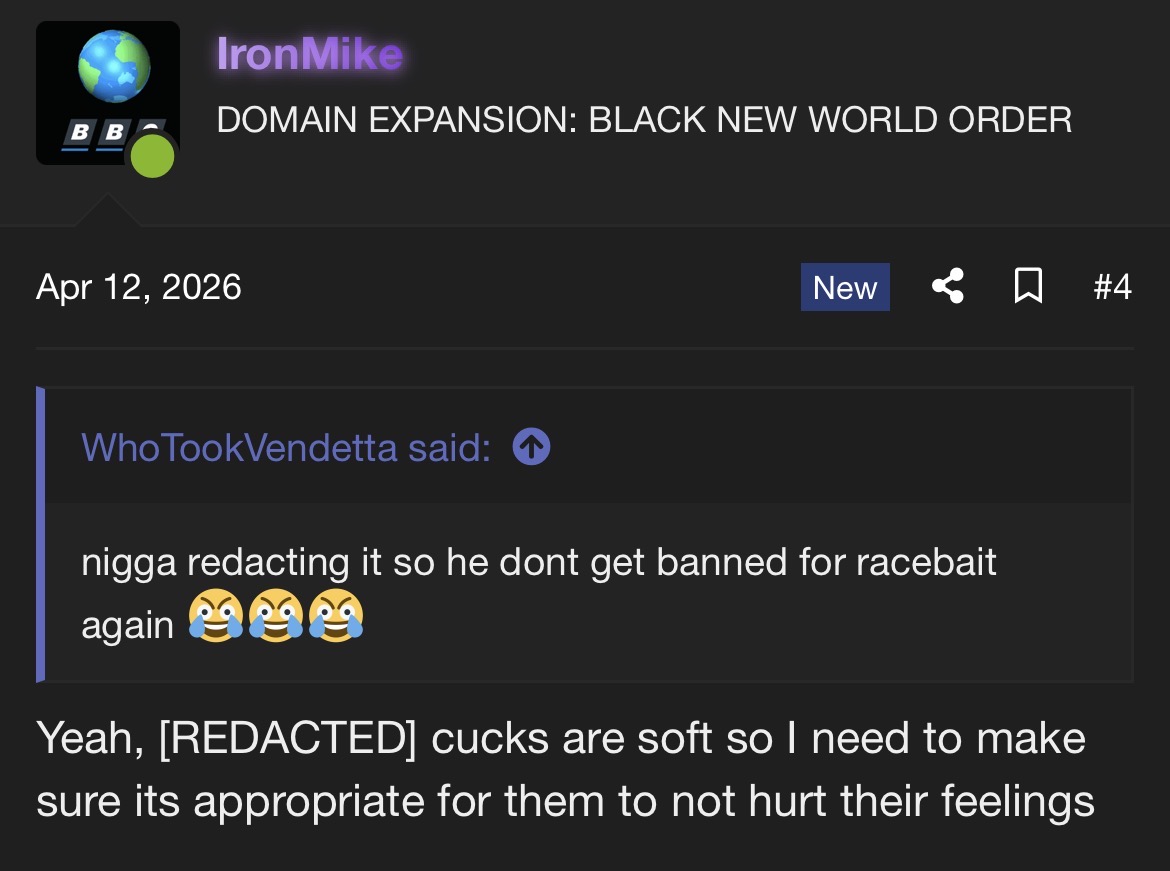Click the middle laughing-crying emoji in quote

point(275,615)
